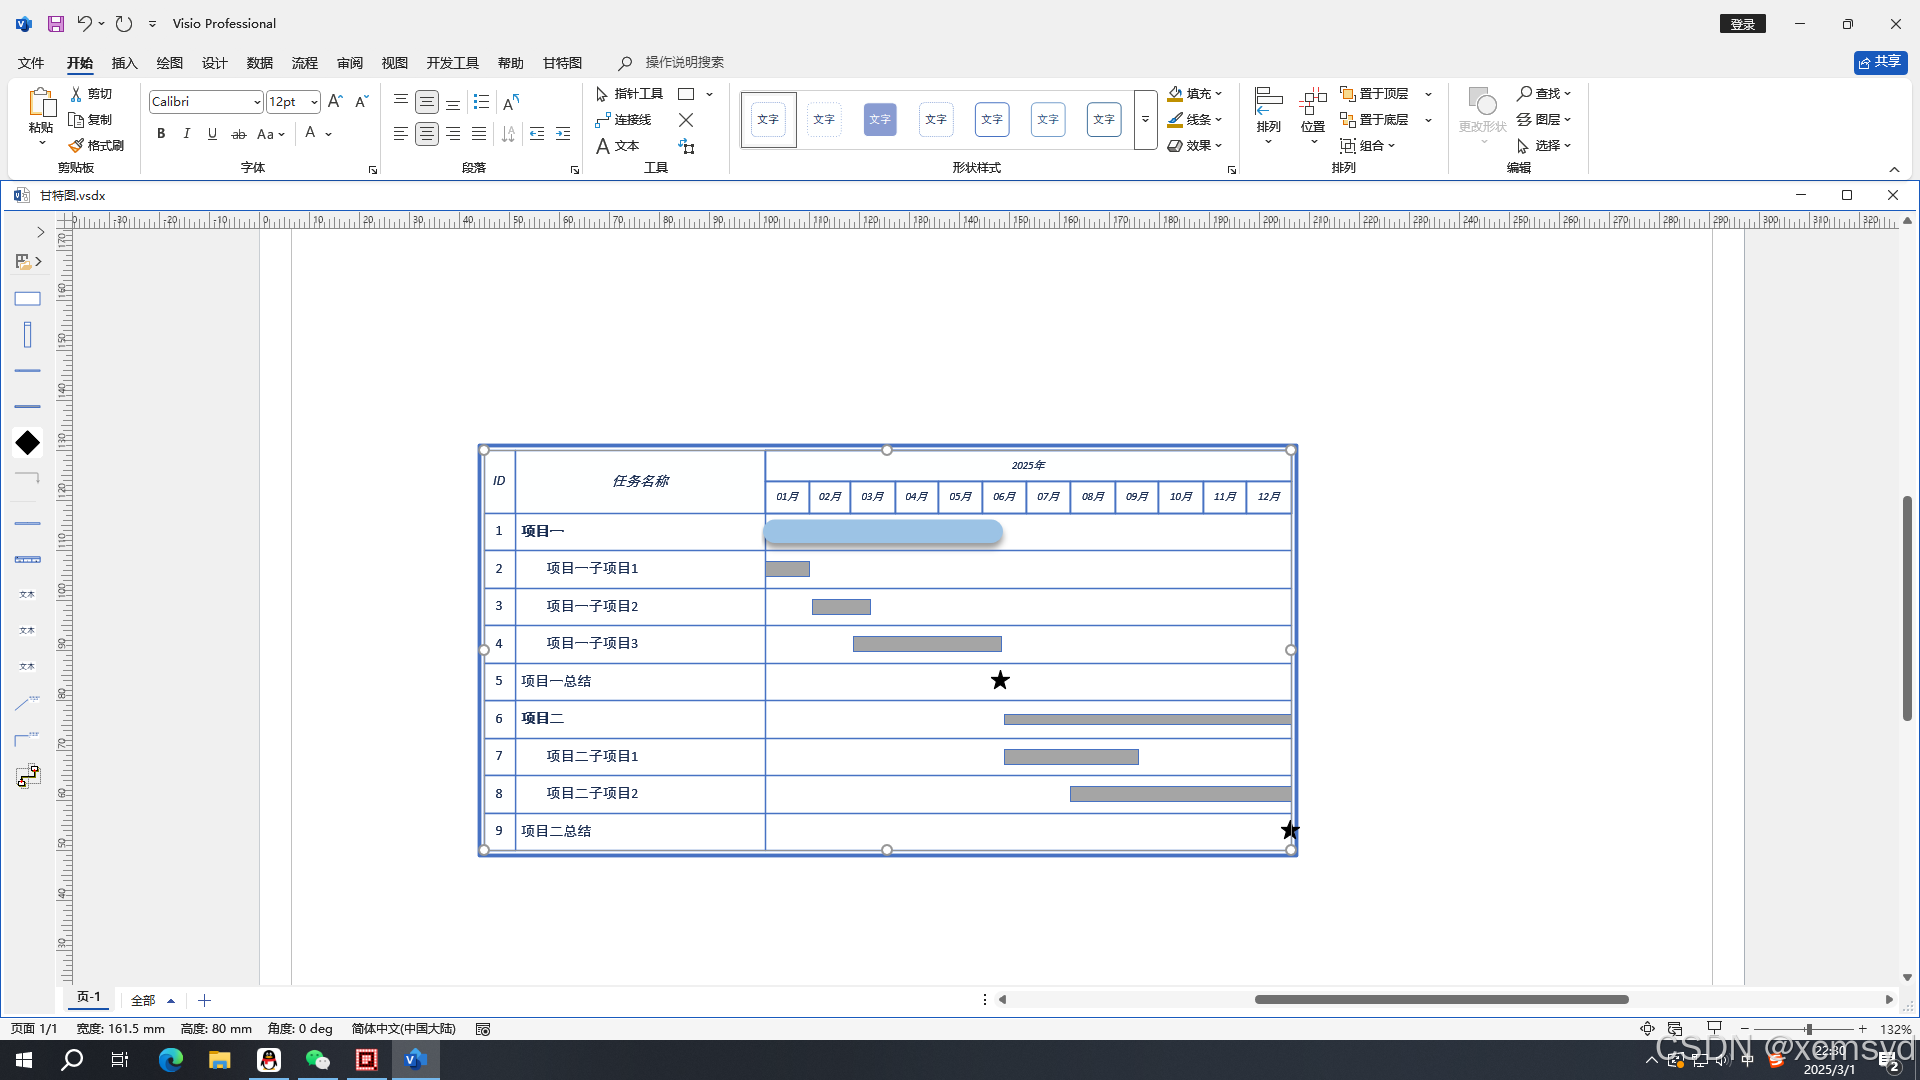Click the bullet list icon
The width and height of the screenshot is (1920, 1080).
(481, 102)
